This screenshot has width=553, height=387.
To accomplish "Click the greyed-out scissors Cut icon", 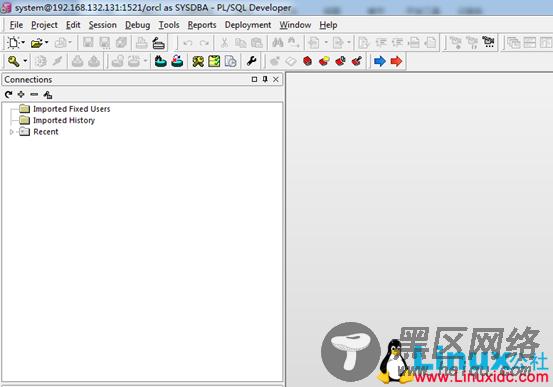I will point(224,43).
